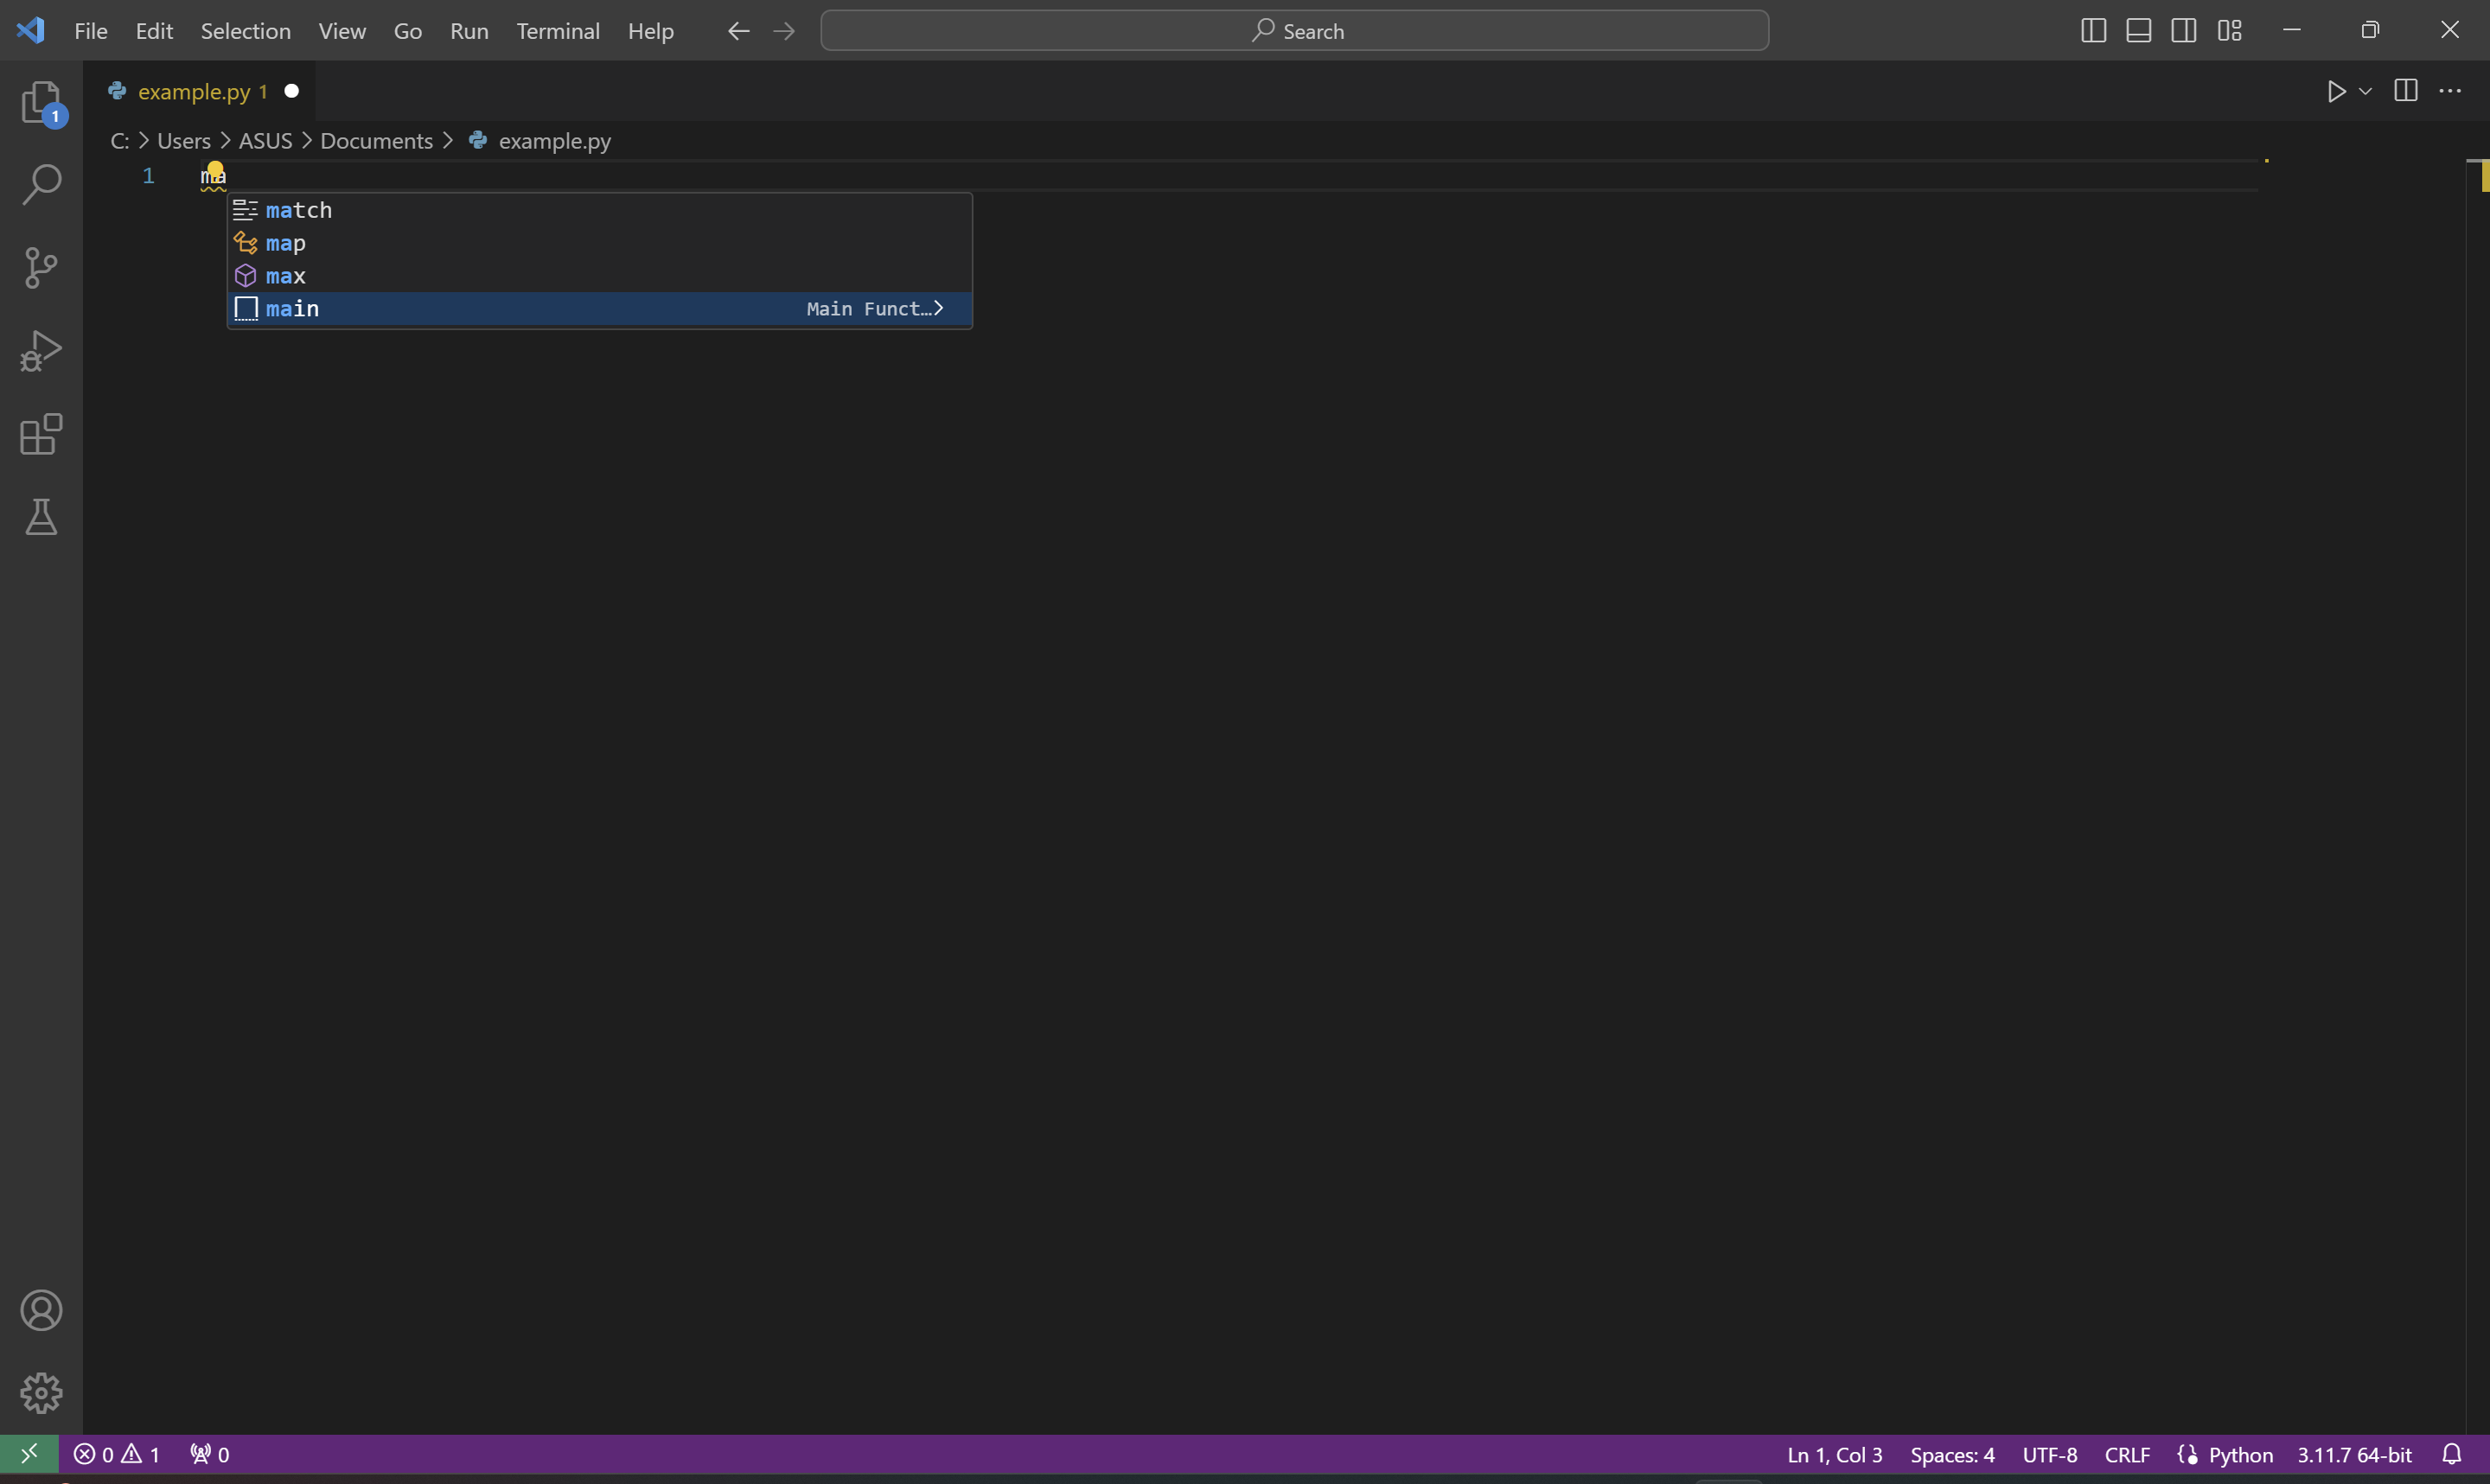The width and height of the screenshot is (2490, 1484).
Task: Expand details arrow for main suggestion
Action: [938, 308]
